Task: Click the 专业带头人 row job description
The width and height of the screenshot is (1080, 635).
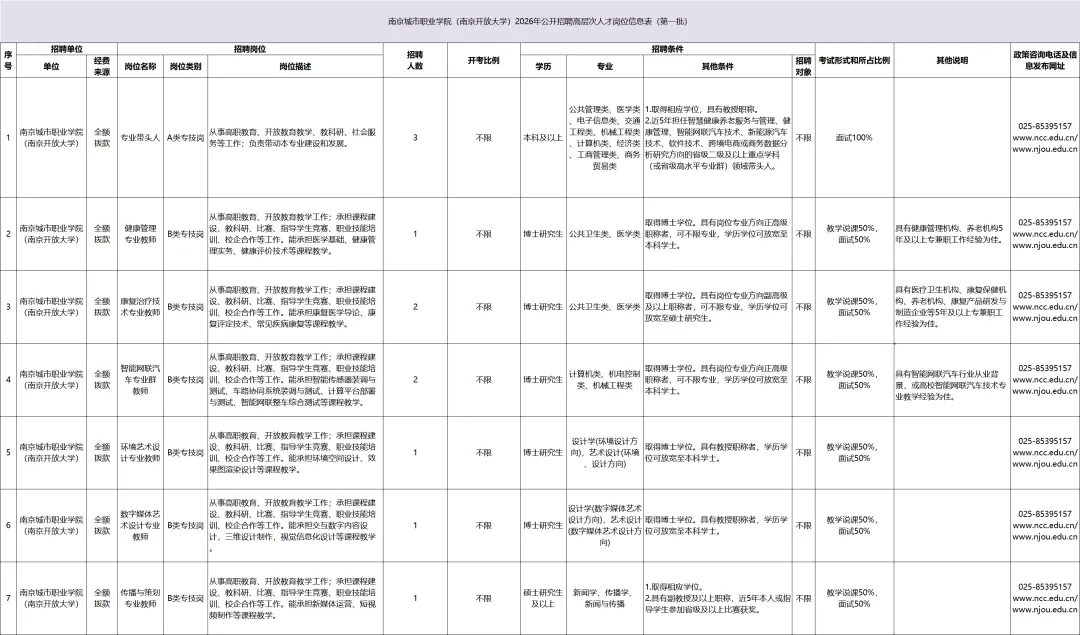Action: [295, 138]
